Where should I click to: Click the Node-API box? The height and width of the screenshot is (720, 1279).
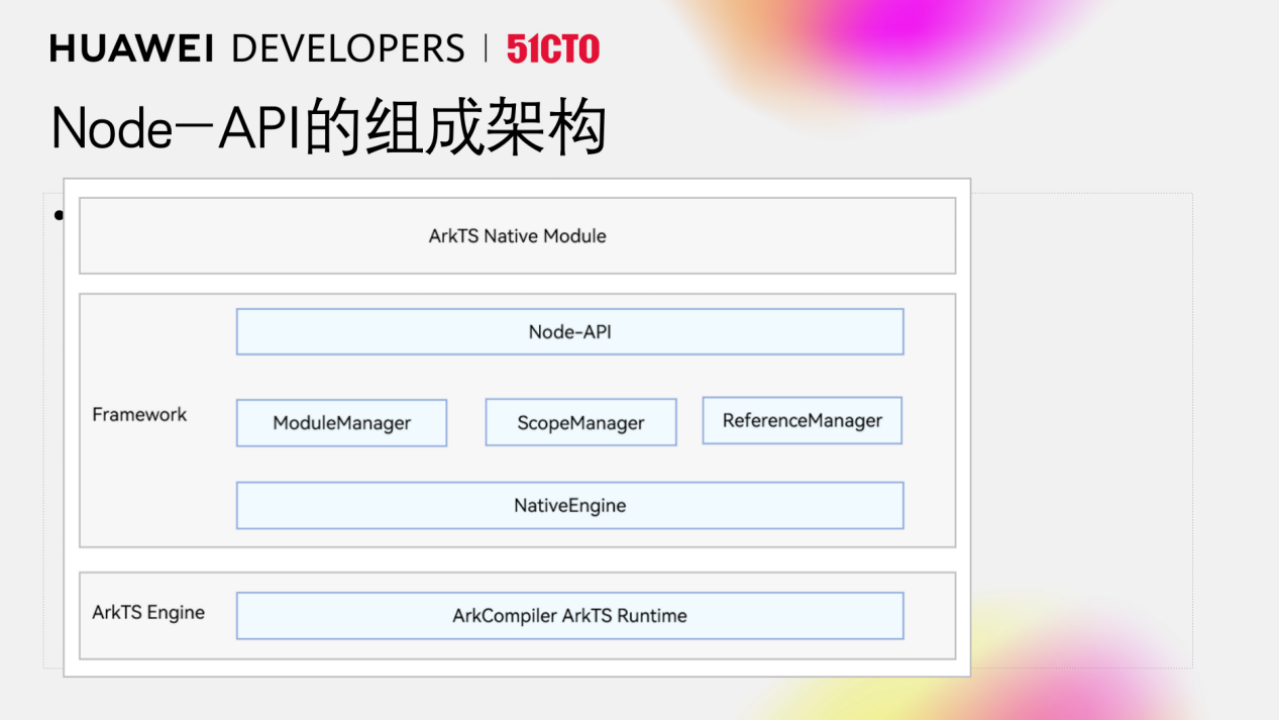(569, 332)
